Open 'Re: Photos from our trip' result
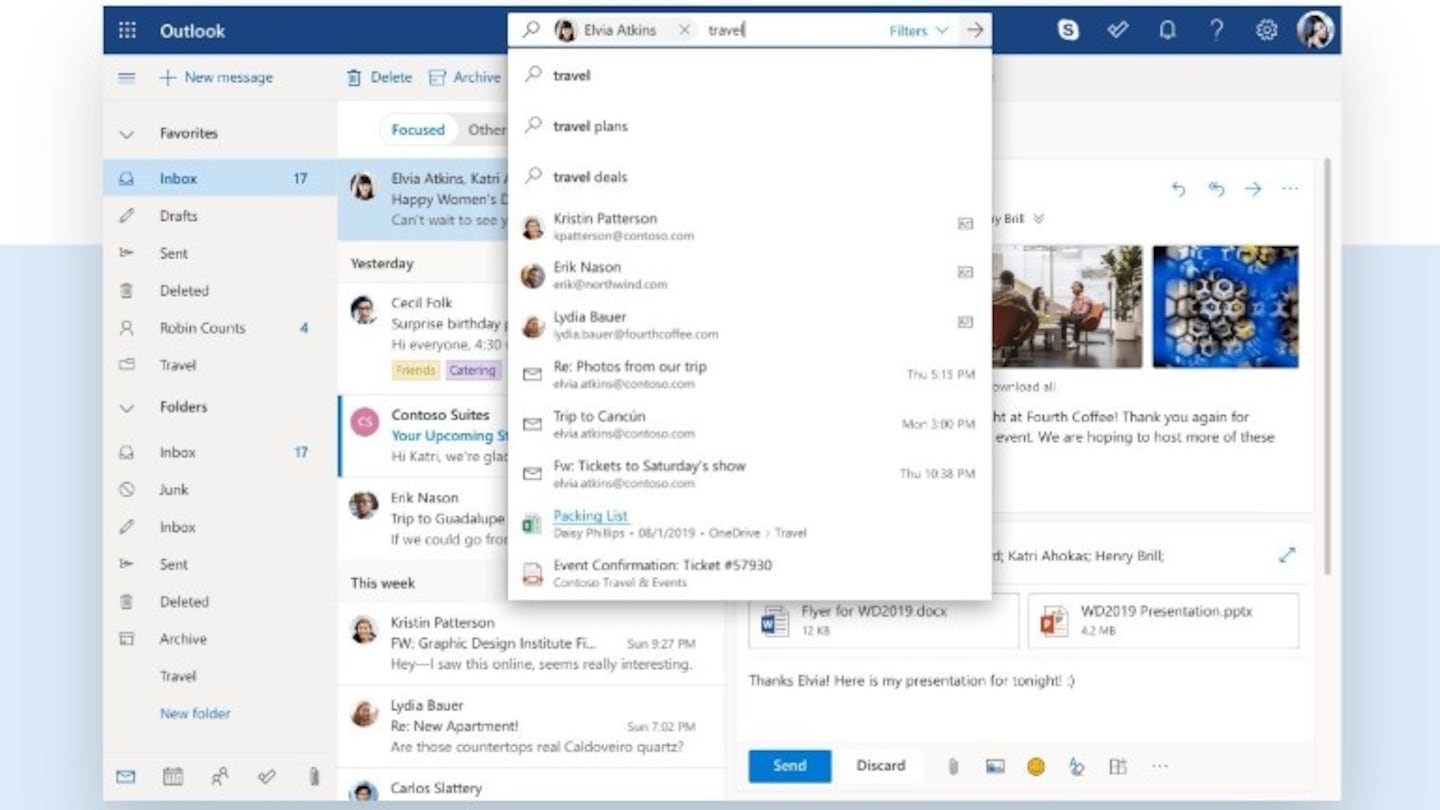The width and height of the screenshot is (1440, 810). [750, 374]
